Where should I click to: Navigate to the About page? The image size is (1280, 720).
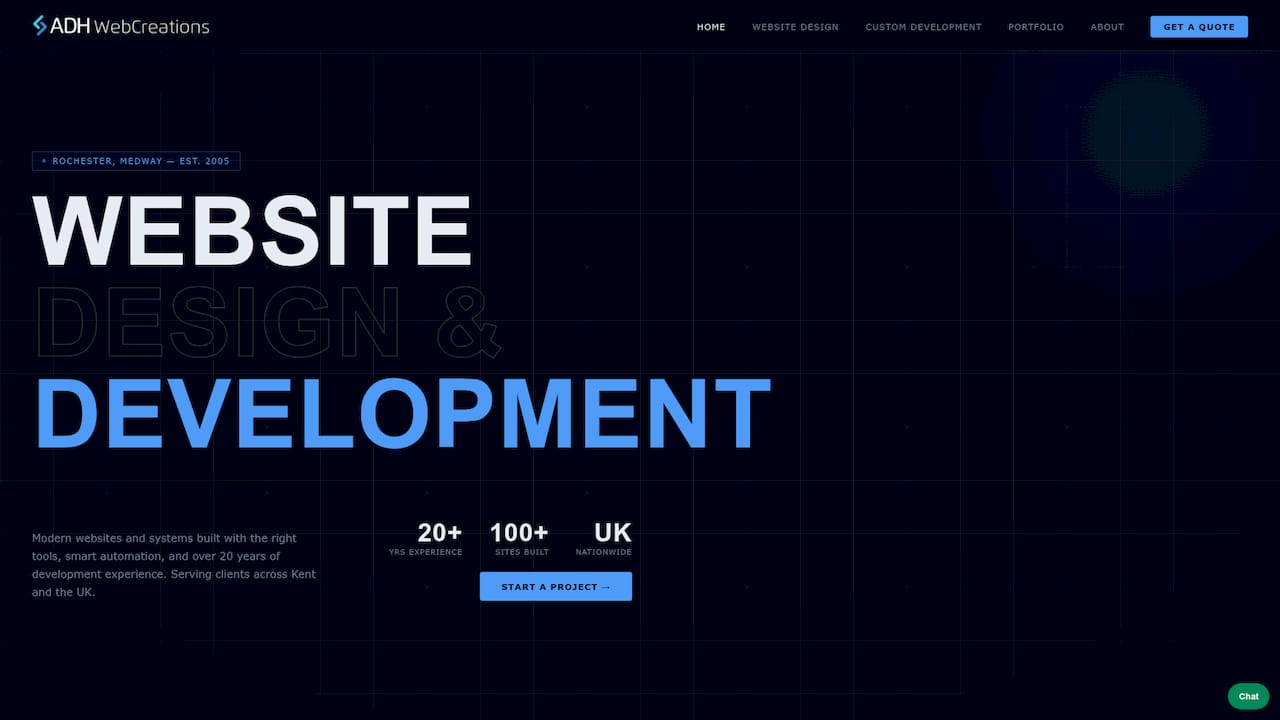pos(1107,27)
